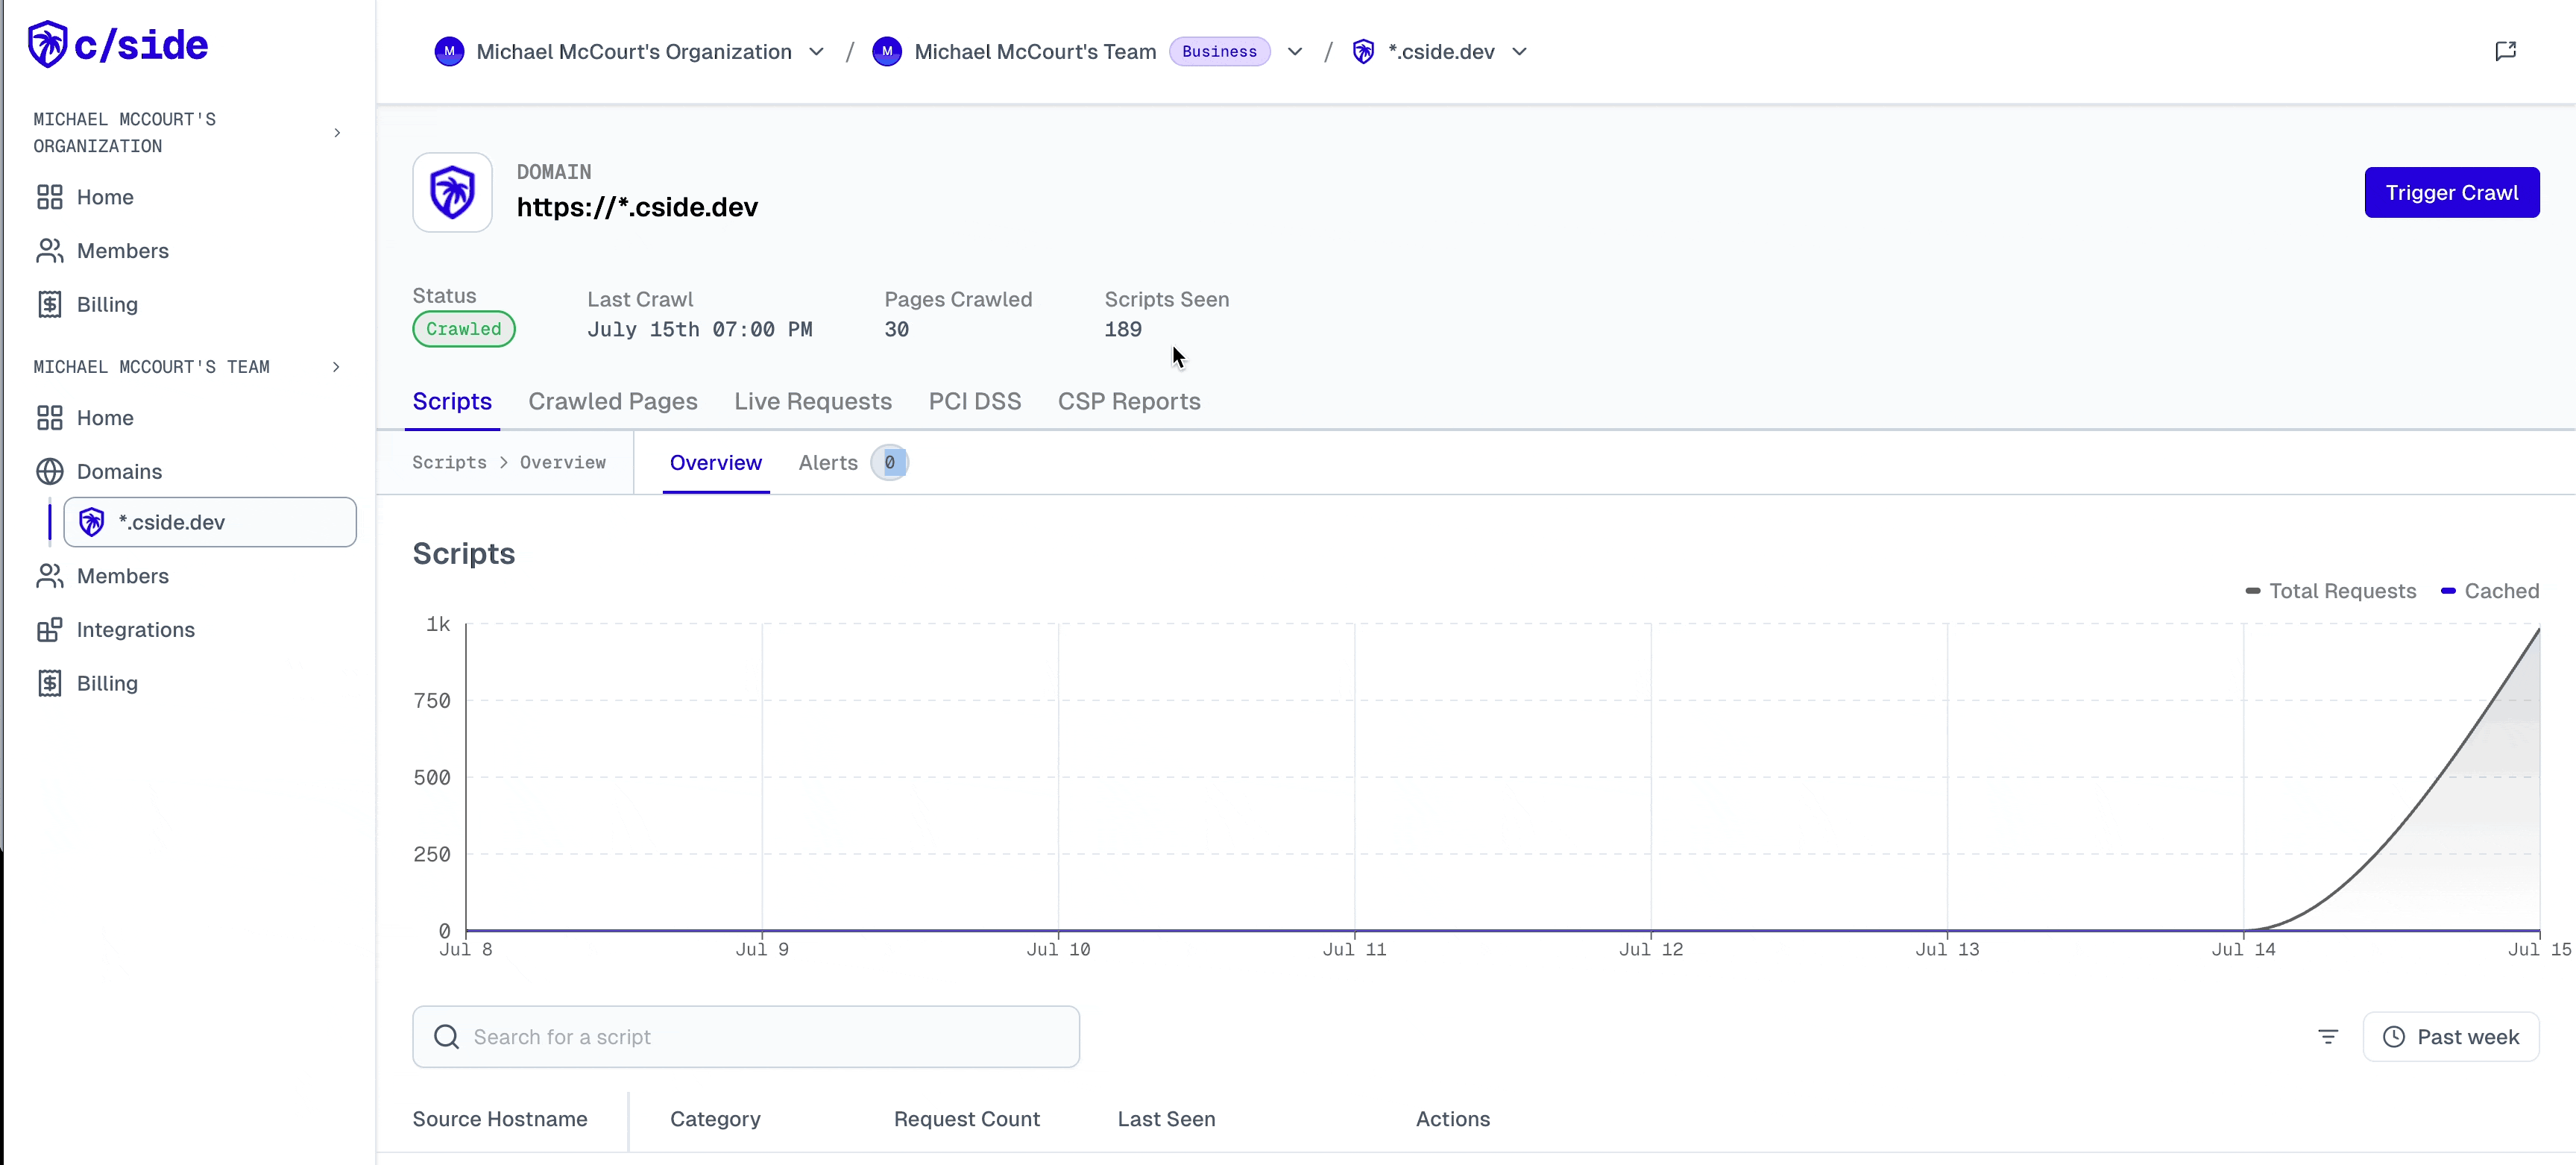Click the c/side logo icon
The height and width of the screenshot is (1165, 2576).
(47, 45)
